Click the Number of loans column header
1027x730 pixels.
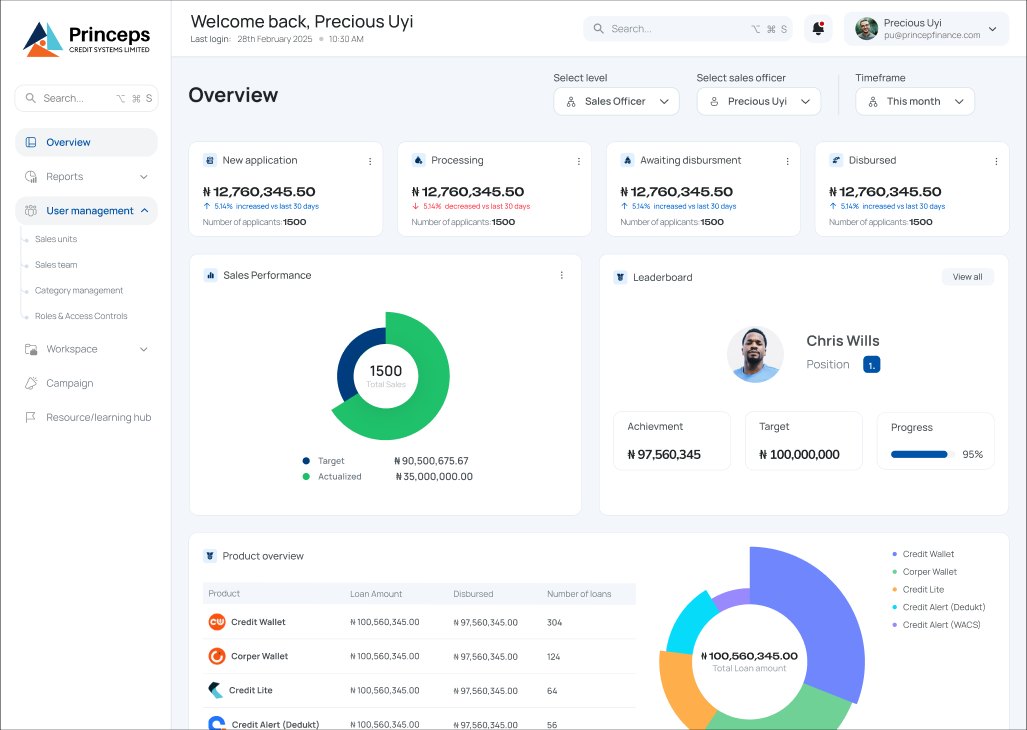pos(579,594)
